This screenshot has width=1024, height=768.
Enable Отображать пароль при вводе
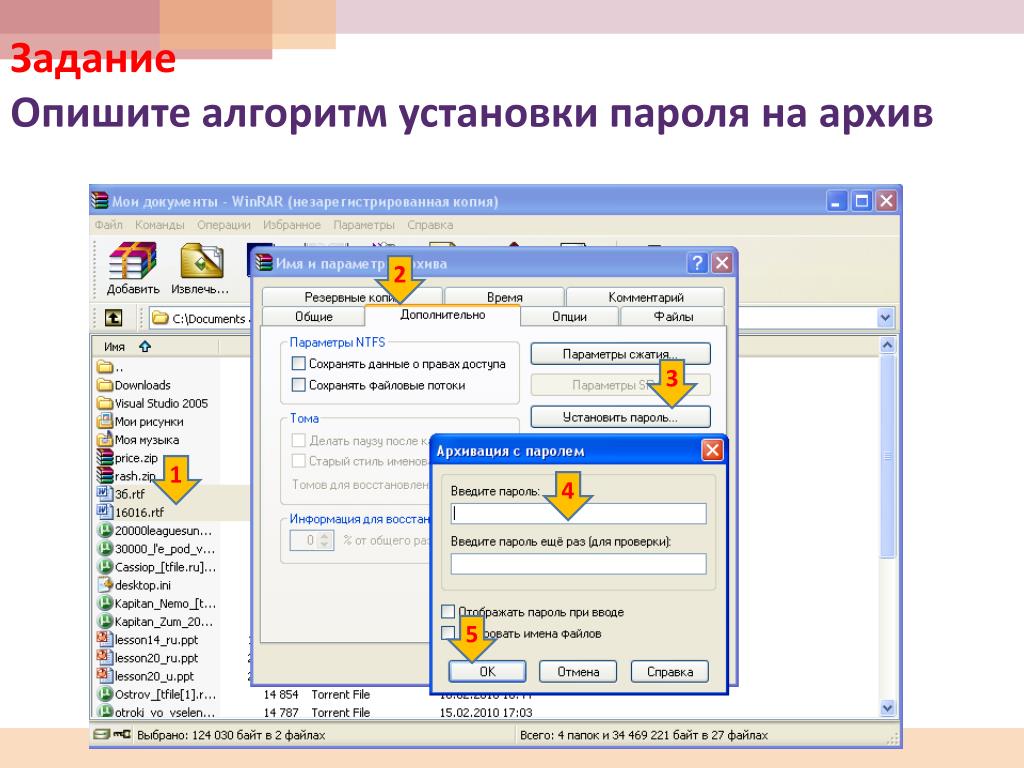pos(448,611)
